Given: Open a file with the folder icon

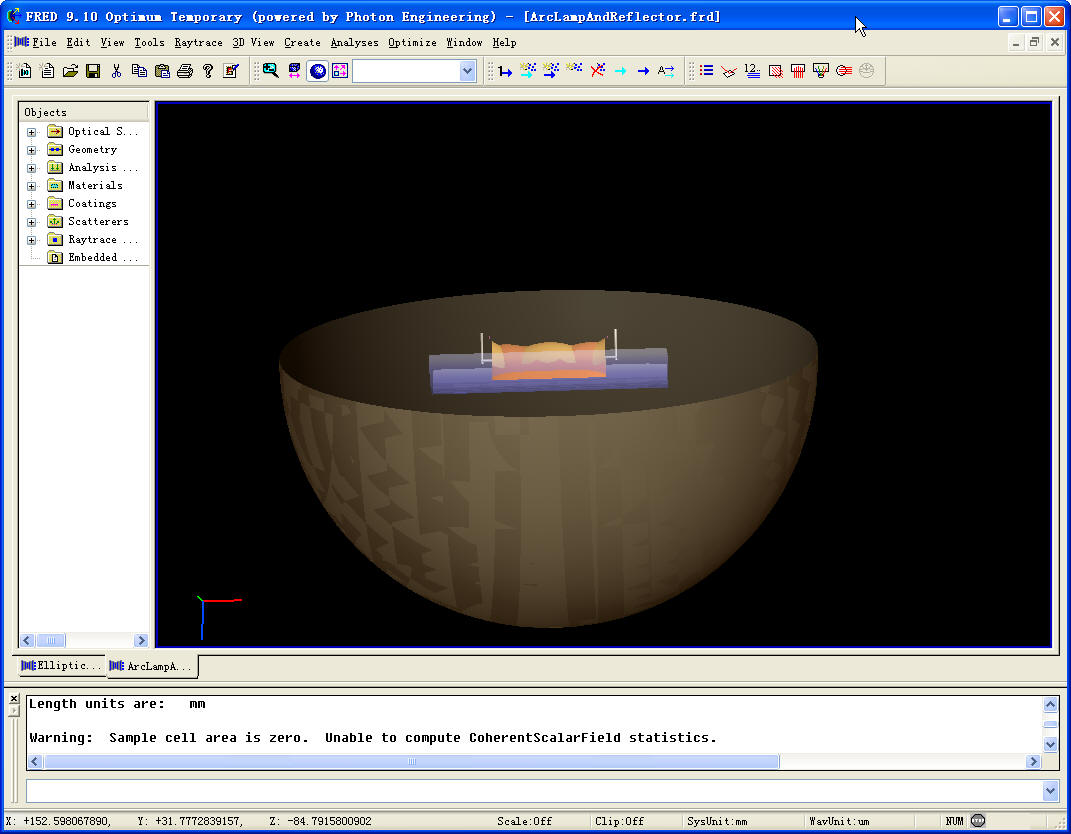Looking at the screenshot, I should pos(70,70).
